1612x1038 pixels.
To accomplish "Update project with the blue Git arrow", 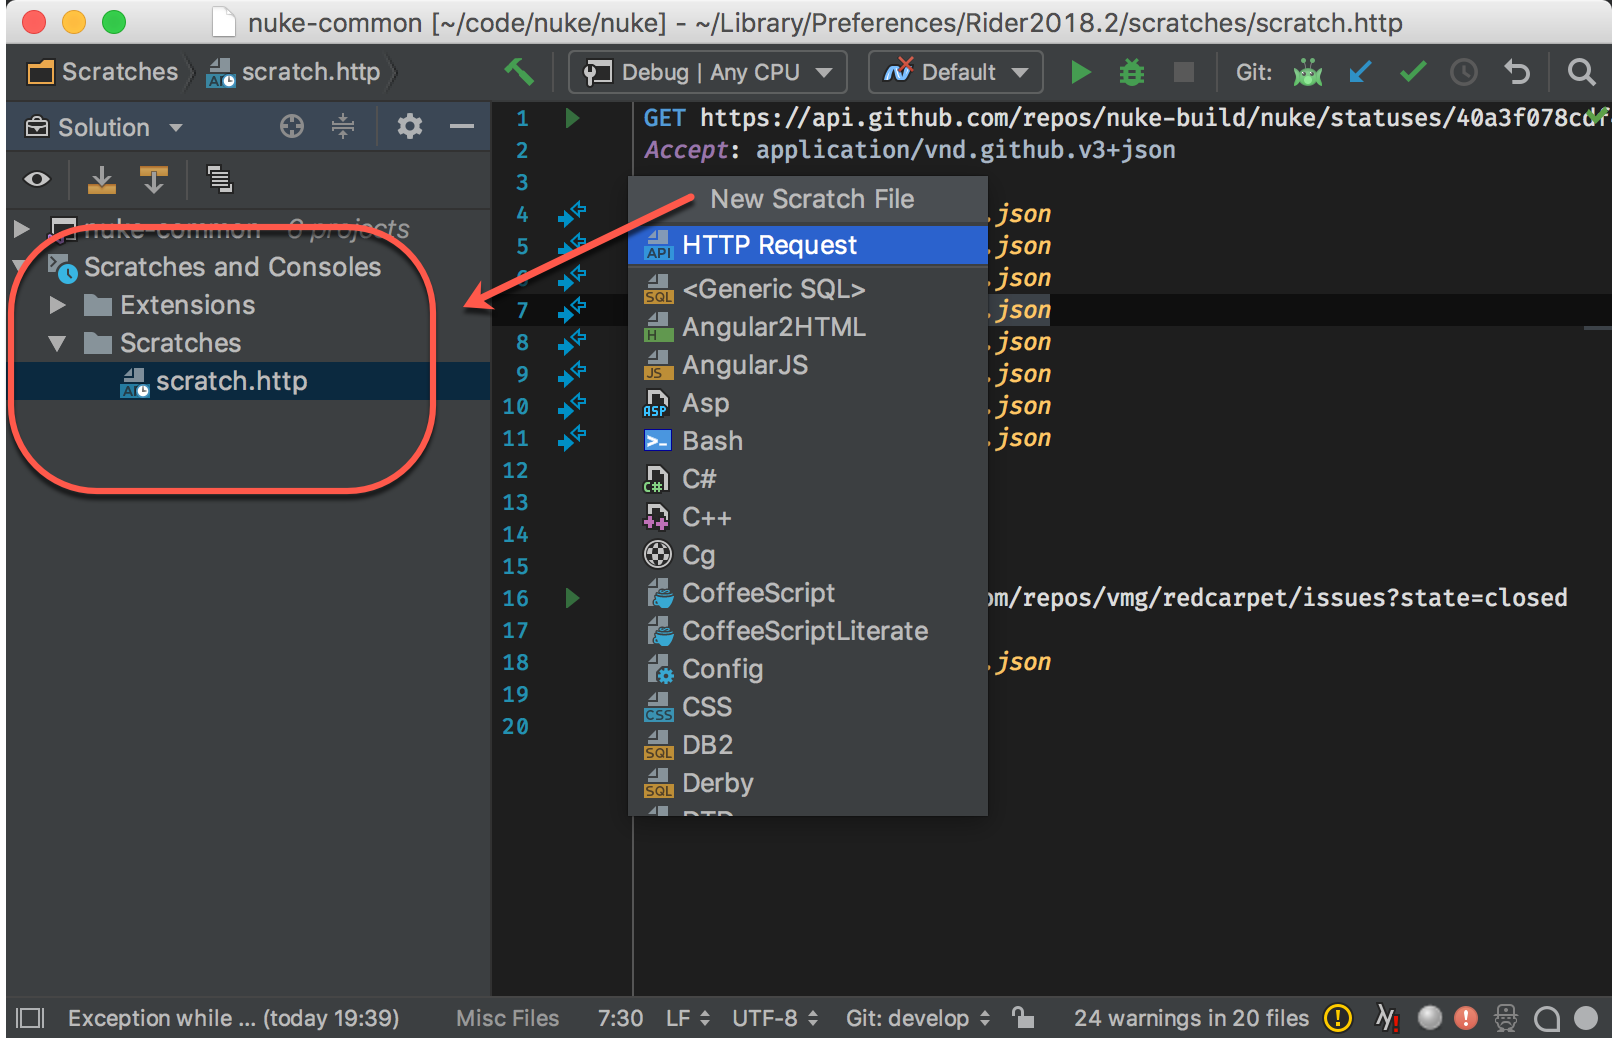I will (x=1360, y=72).
